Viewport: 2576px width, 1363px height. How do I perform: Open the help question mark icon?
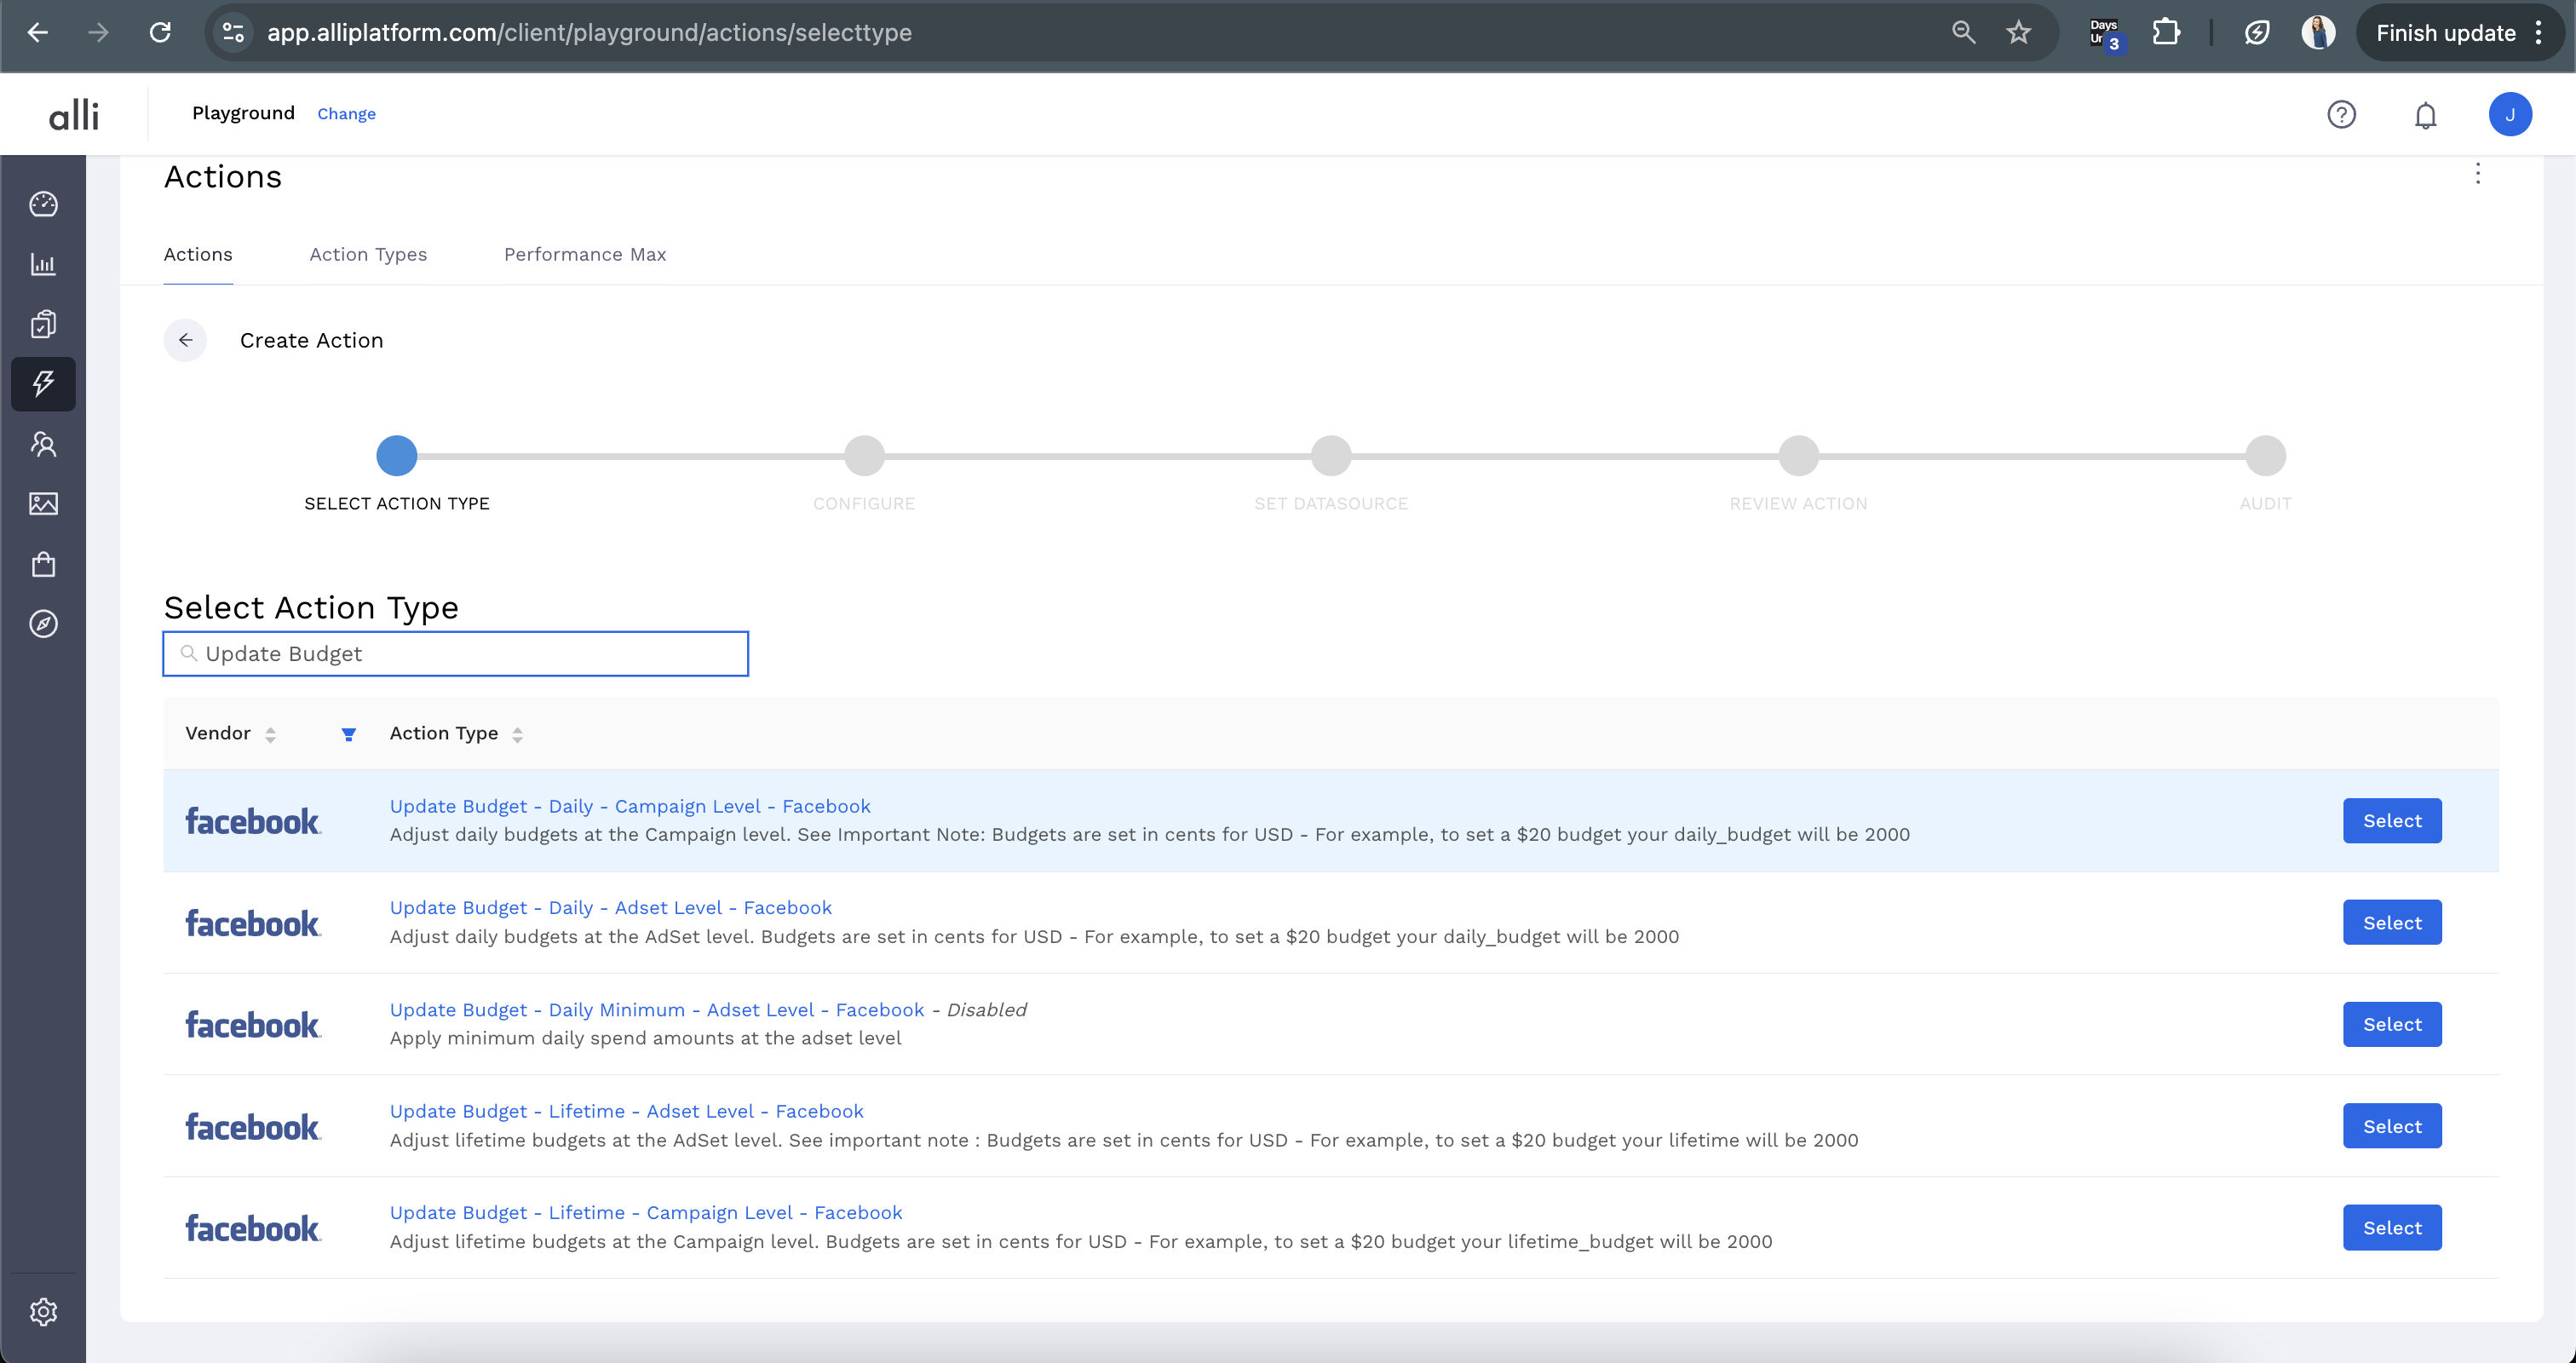(2341, 115)
